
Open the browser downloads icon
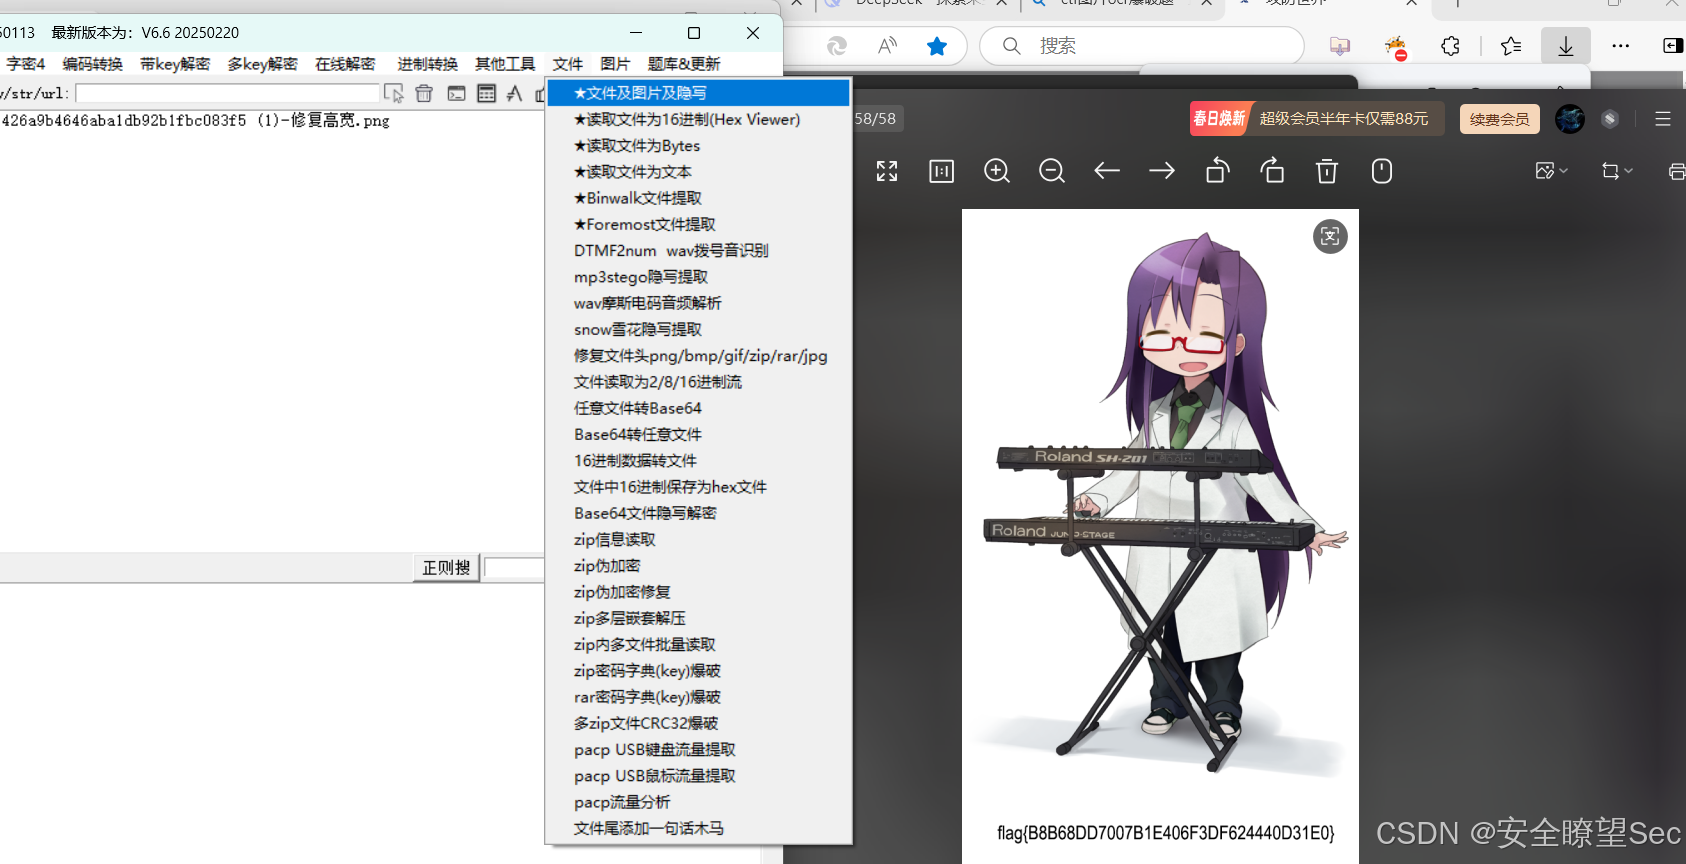click(1566, 46)
